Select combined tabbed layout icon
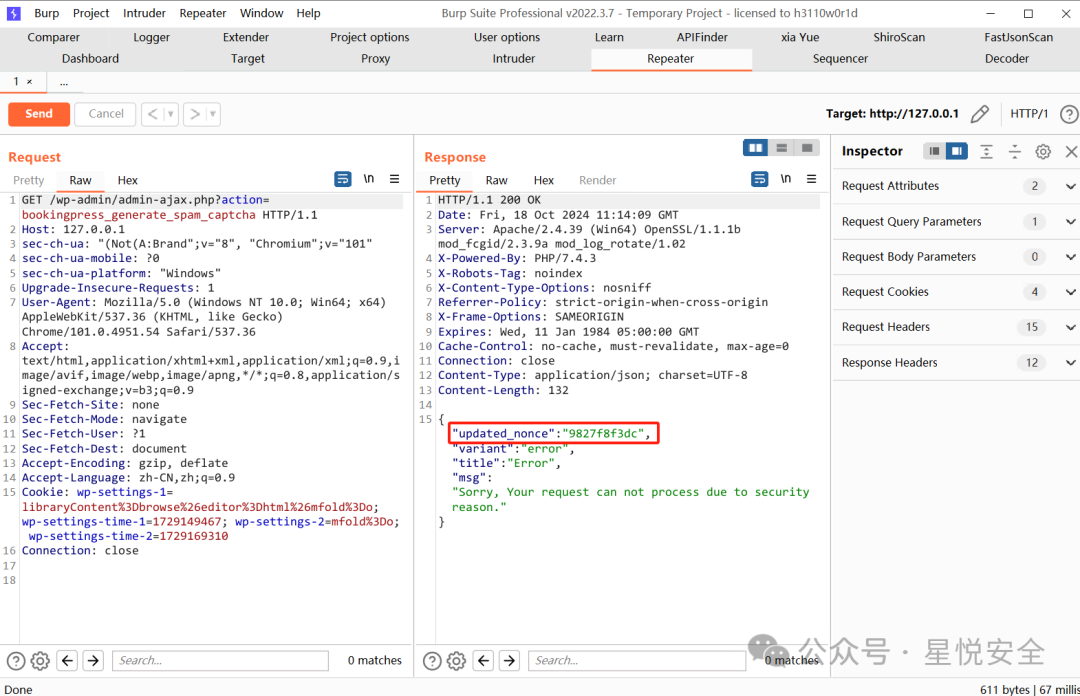The height and width of the screenshot is (696, 1080). pyautogui.click(x=807, y=147)
